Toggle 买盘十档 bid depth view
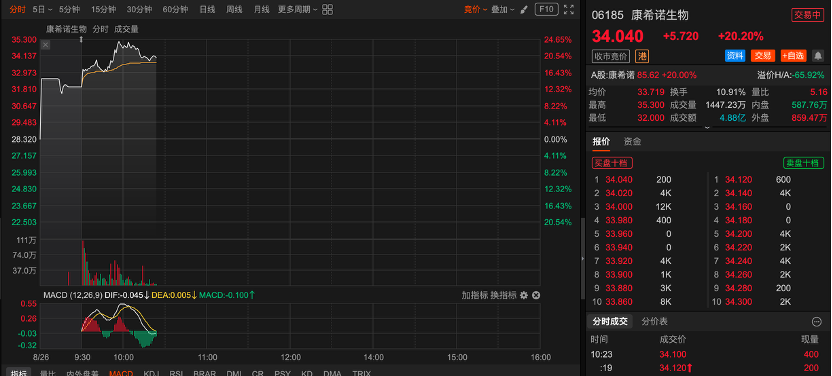 [612, 163]
